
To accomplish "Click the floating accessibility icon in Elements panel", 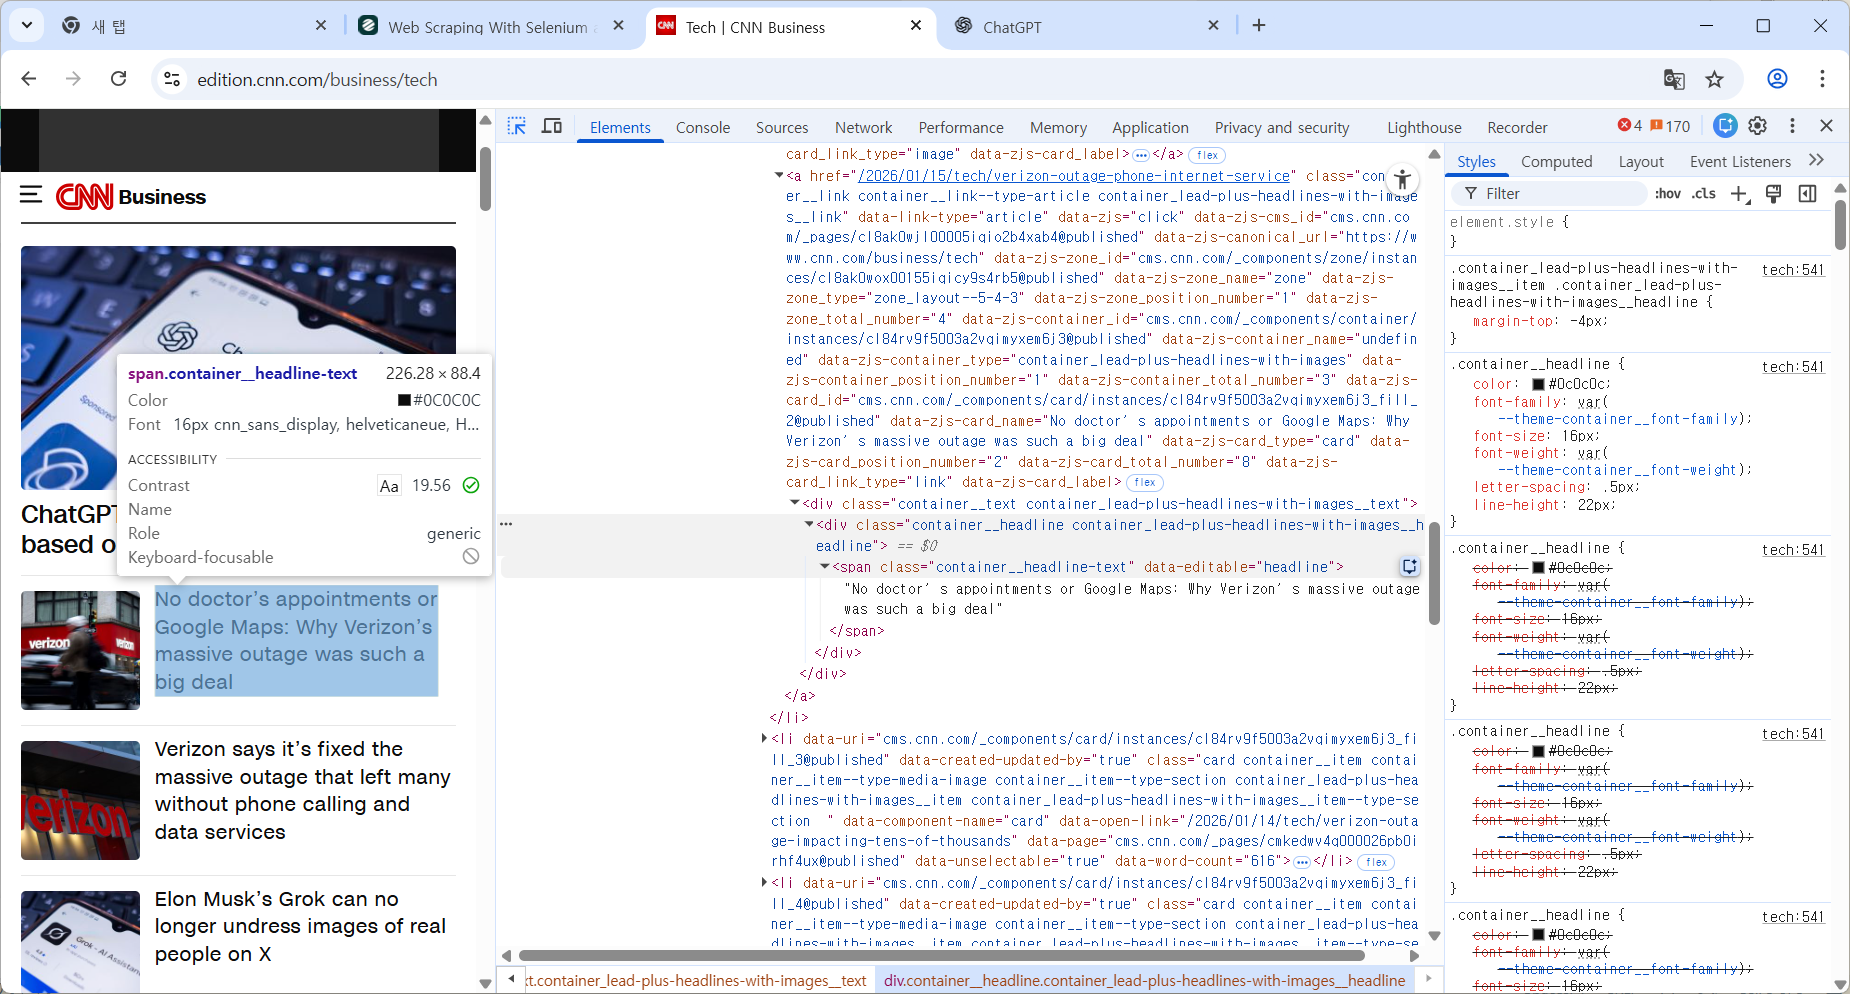I will tap(1403, 180).
